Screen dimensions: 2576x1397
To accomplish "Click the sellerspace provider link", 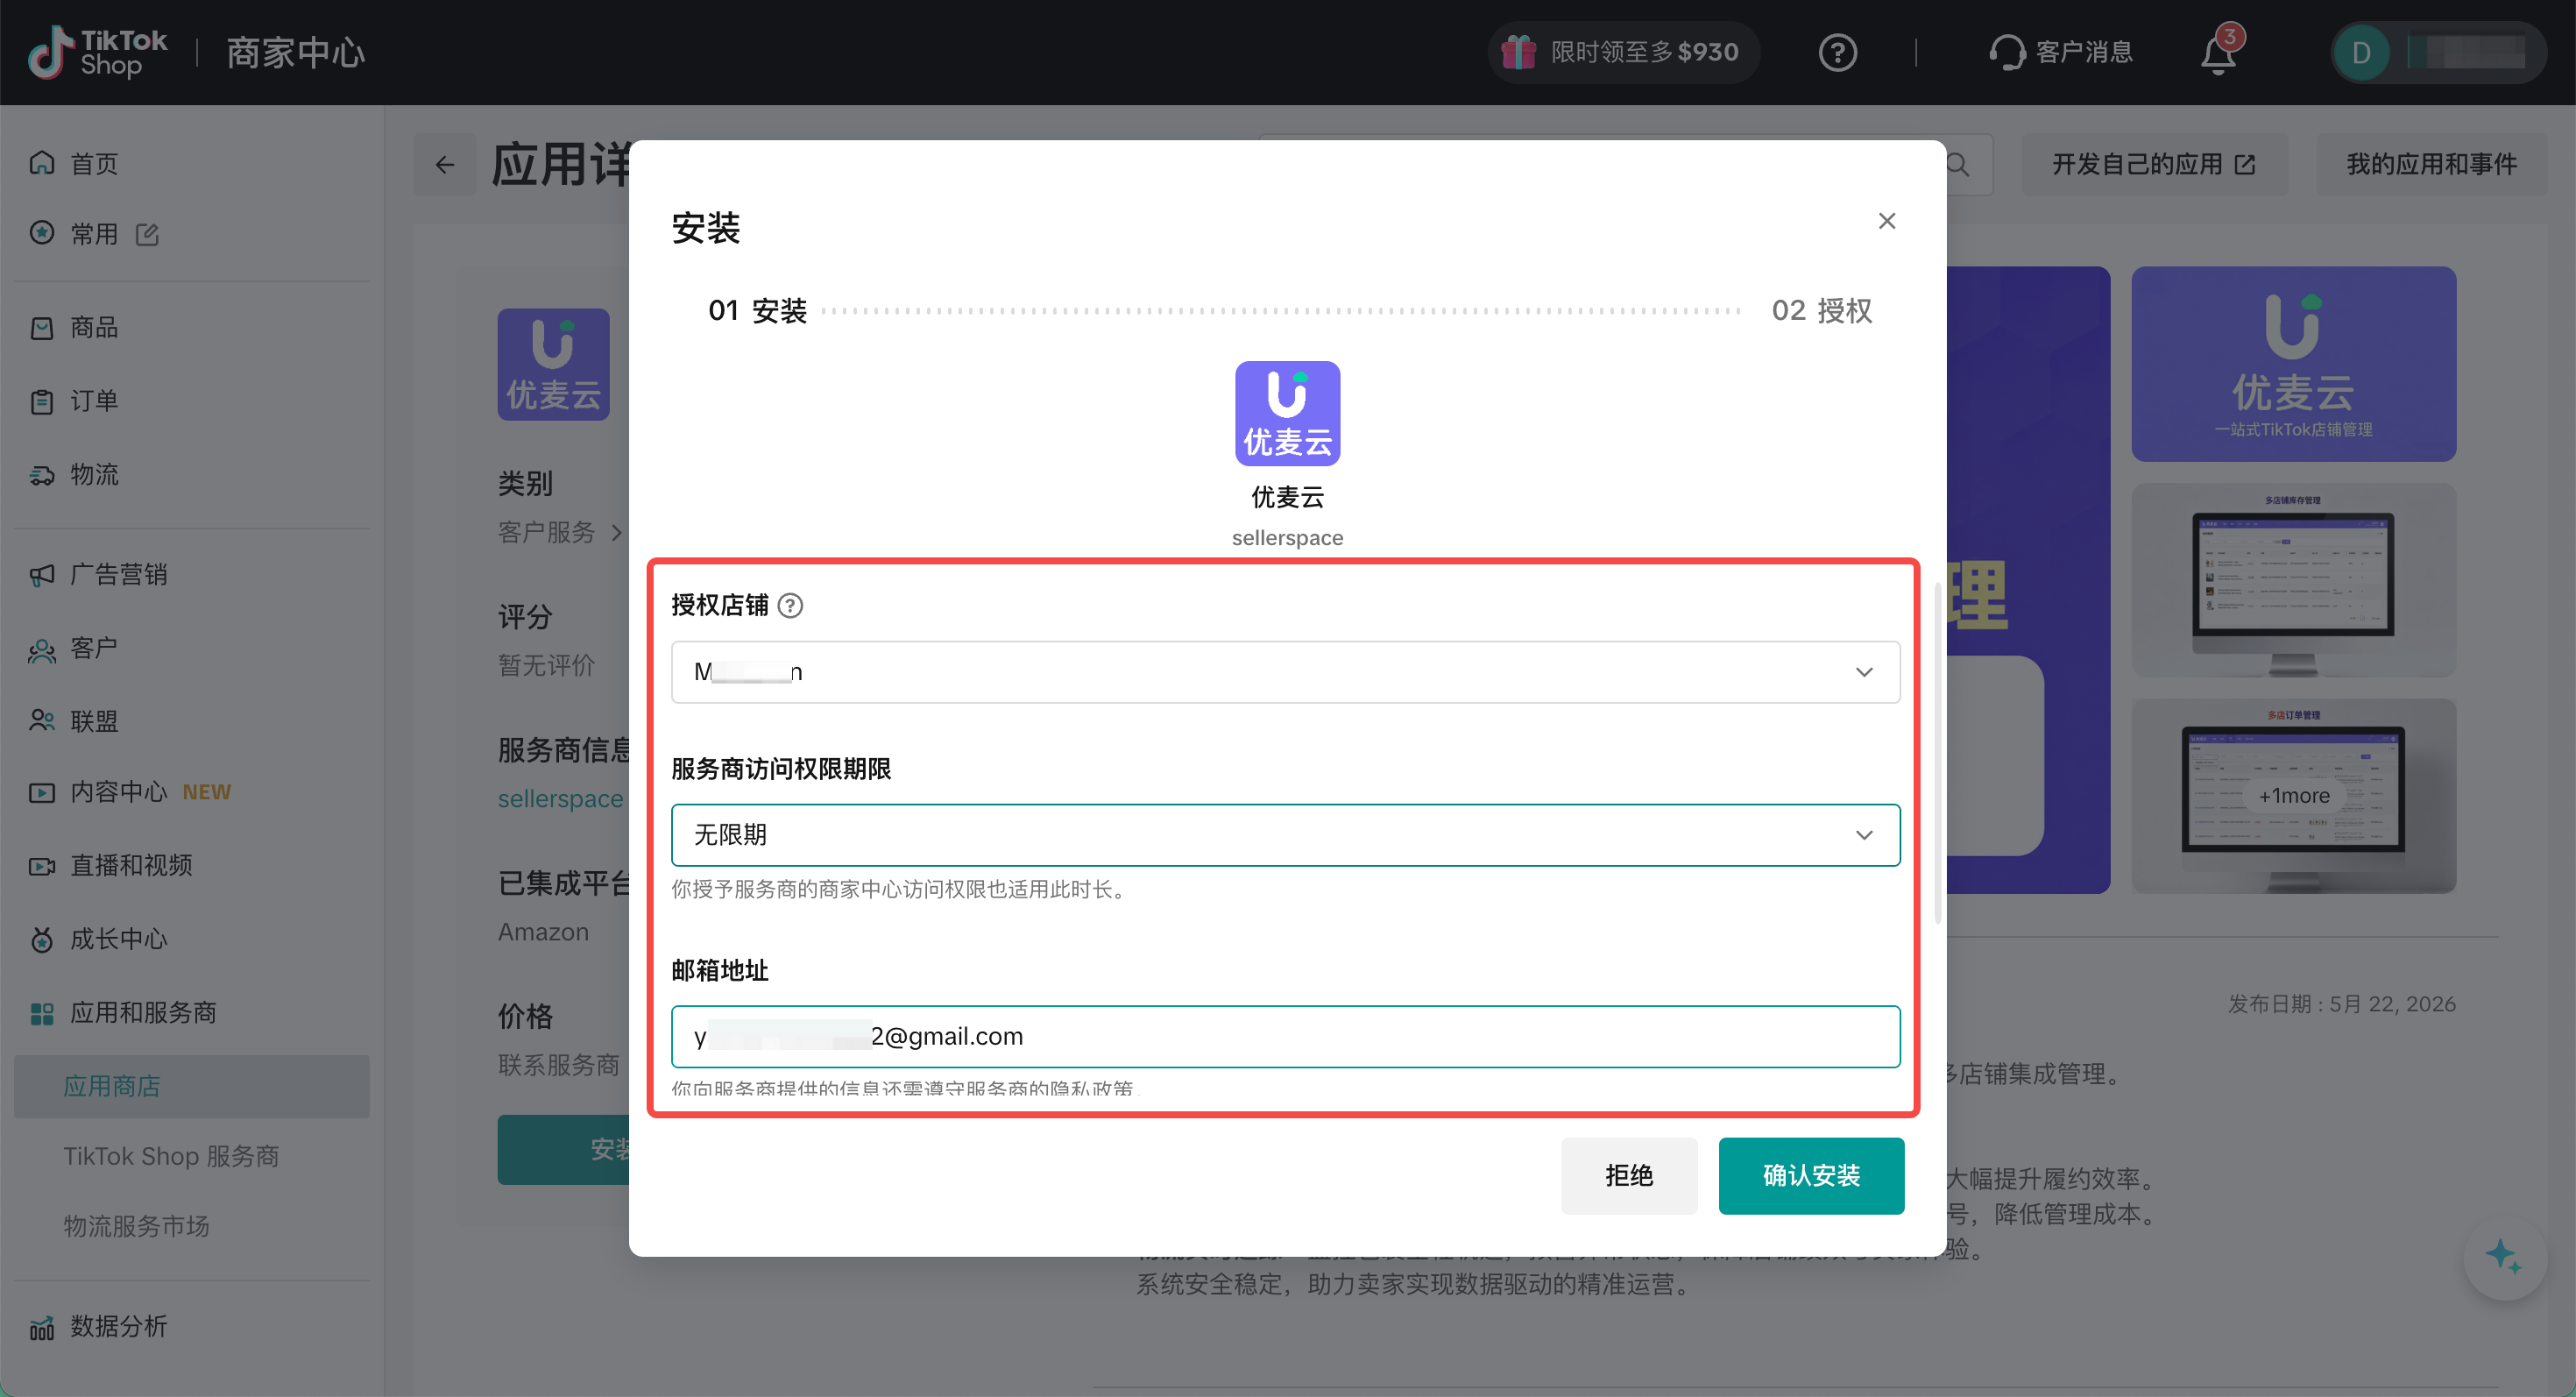I will tap(560, 798).
